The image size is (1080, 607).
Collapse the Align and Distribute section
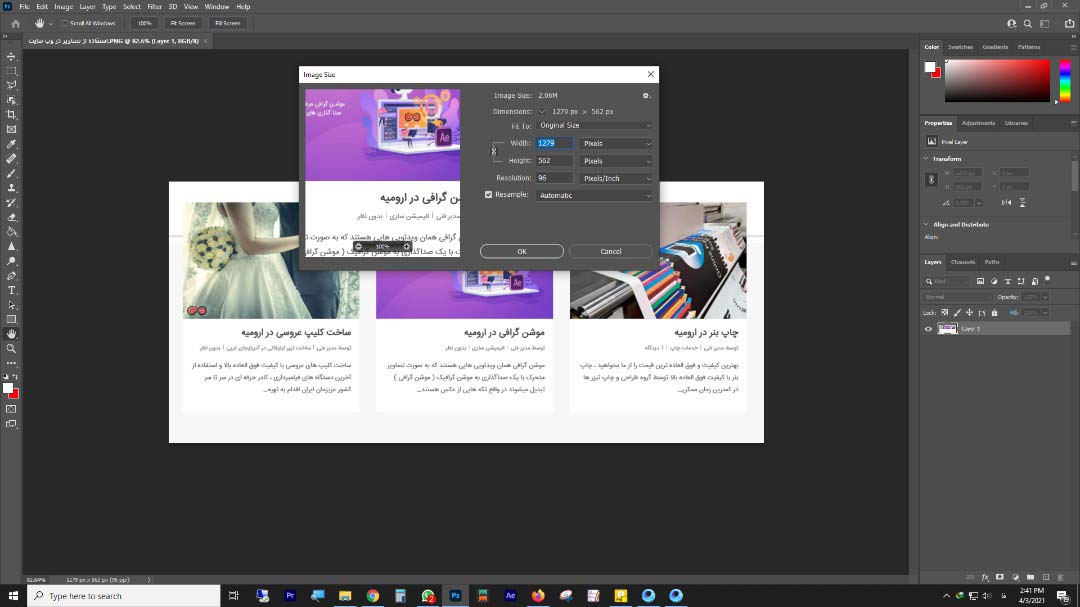926,225
